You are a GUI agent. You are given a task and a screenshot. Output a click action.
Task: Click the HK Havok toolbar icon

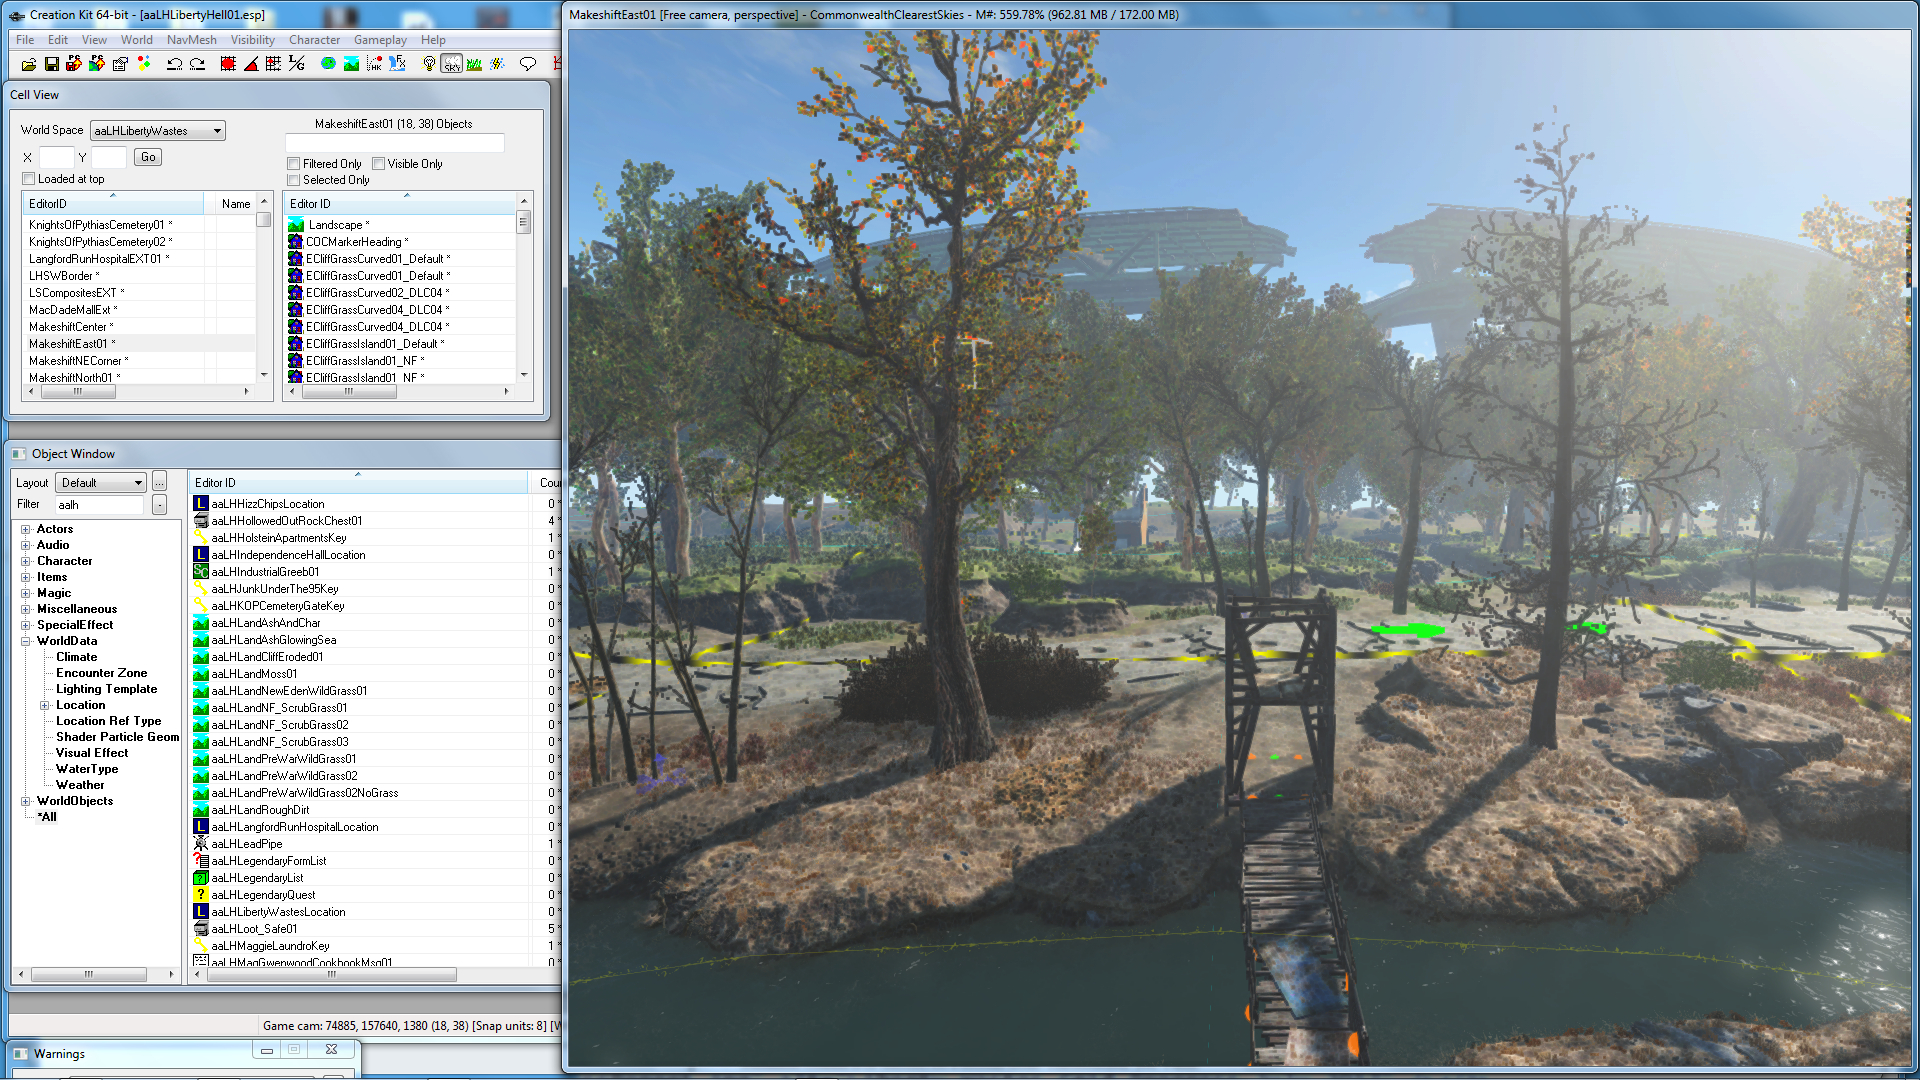(374, 64)
